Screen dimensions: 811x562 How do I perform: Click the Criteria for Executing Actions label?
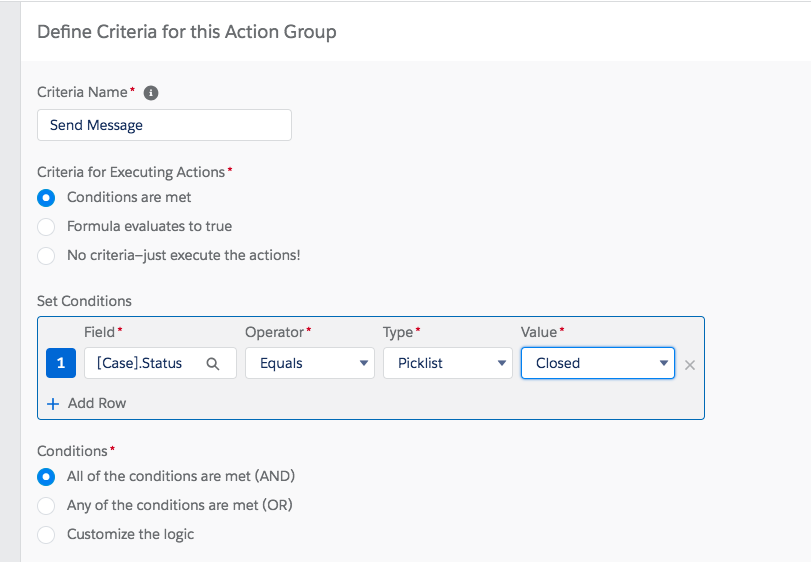(x=131, y=172)
